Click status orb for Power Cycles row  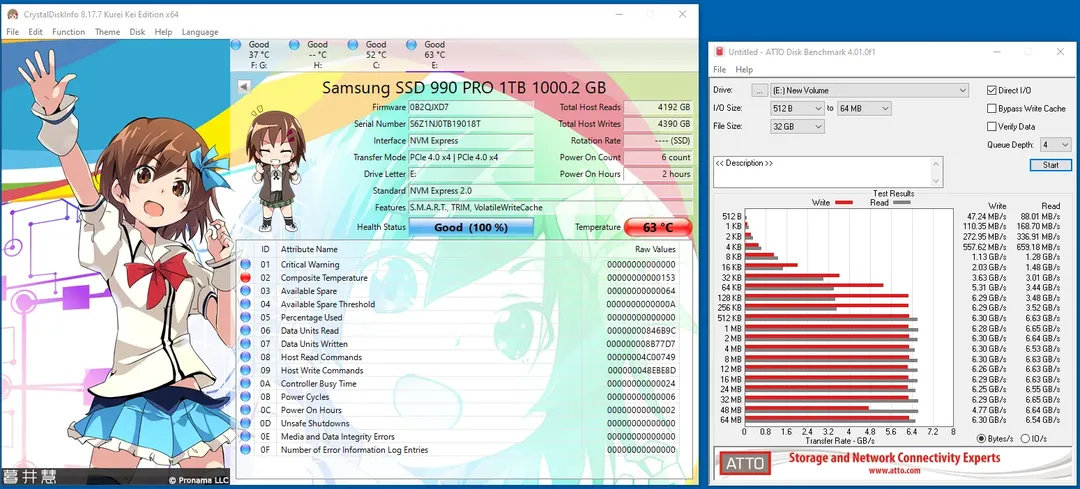coord(246,397)
